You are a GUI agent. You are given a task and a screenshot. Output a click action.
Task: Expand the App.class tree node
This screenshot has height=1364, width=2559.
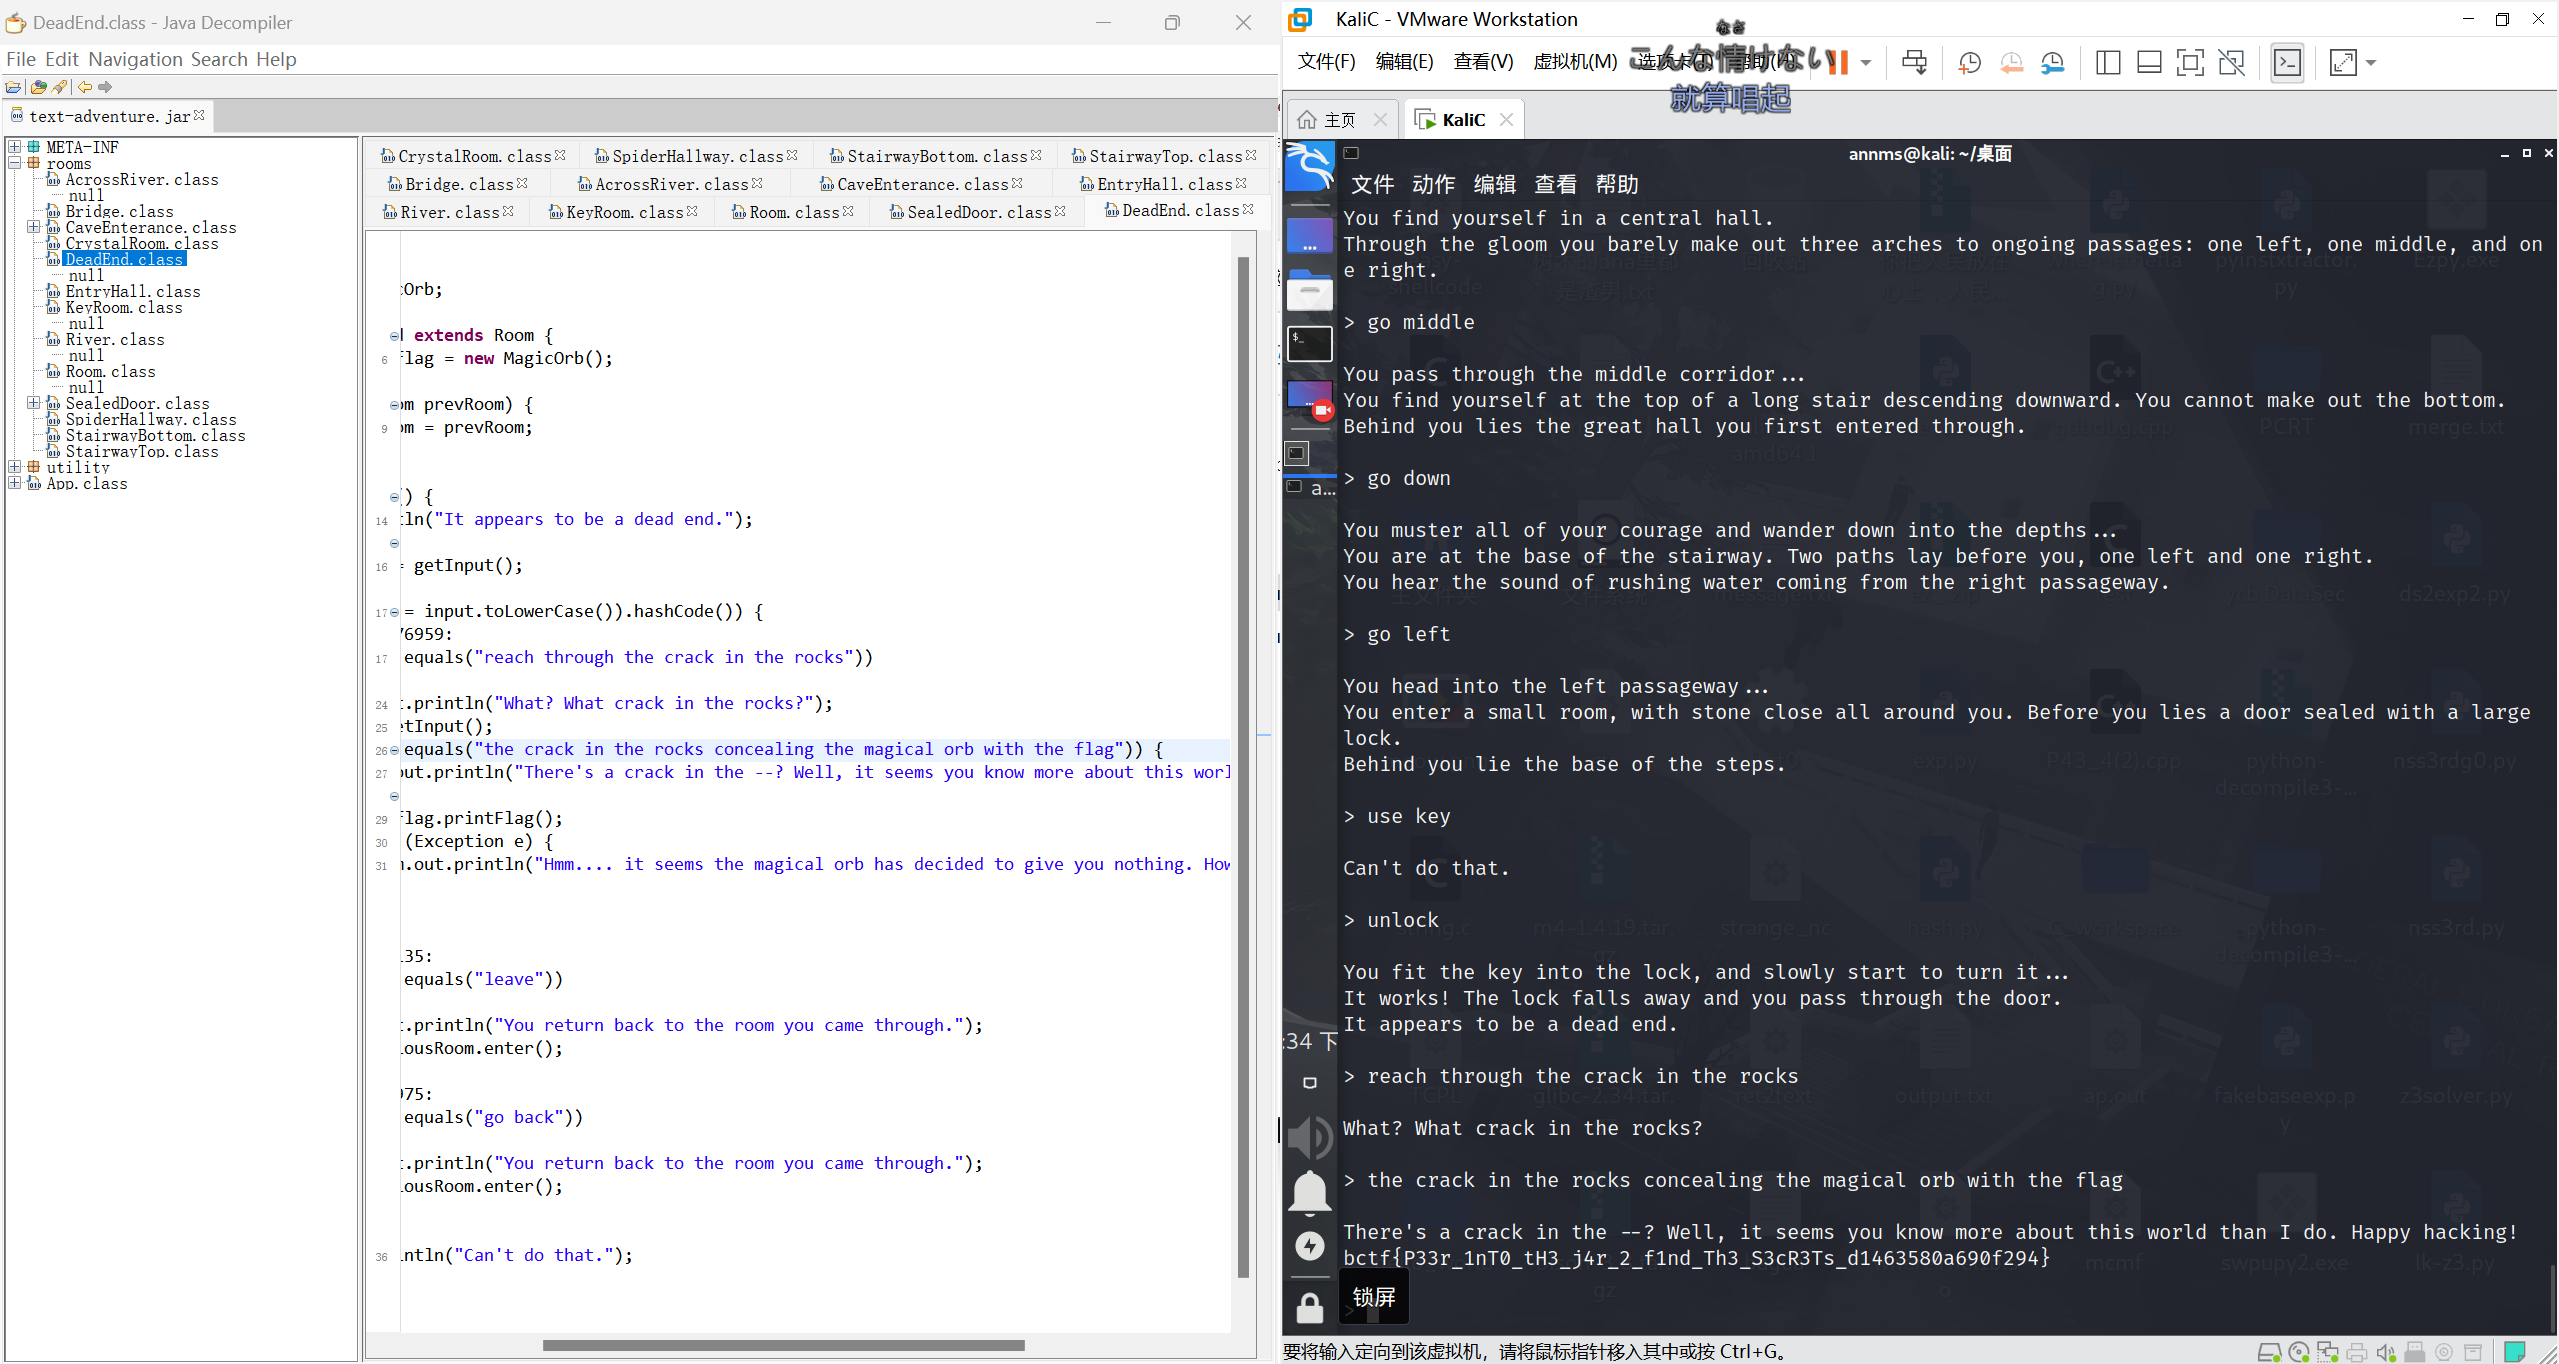[15, 483]
